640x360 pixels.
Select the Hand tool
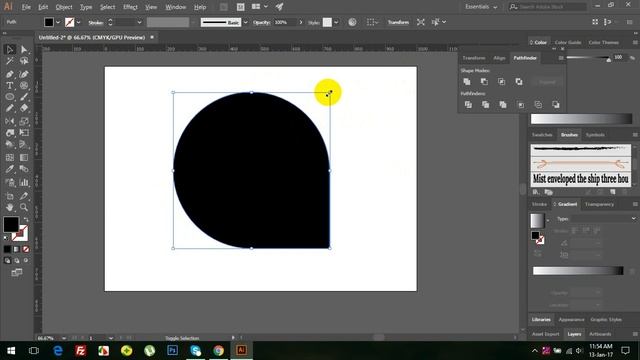10,208
